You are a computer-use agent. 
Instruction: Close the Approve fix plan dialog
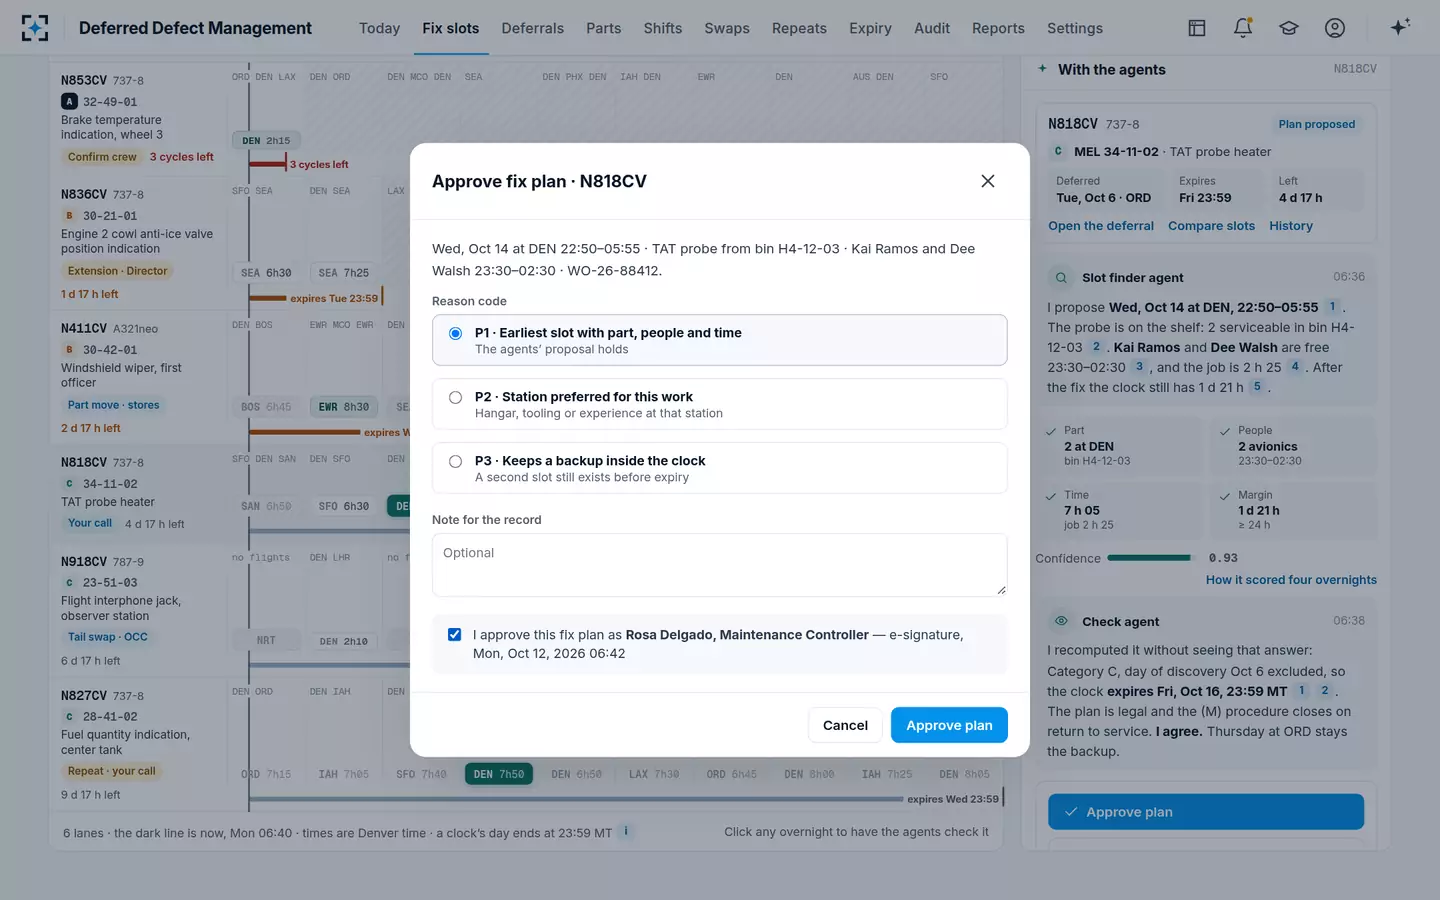click(x=988, y=181)
